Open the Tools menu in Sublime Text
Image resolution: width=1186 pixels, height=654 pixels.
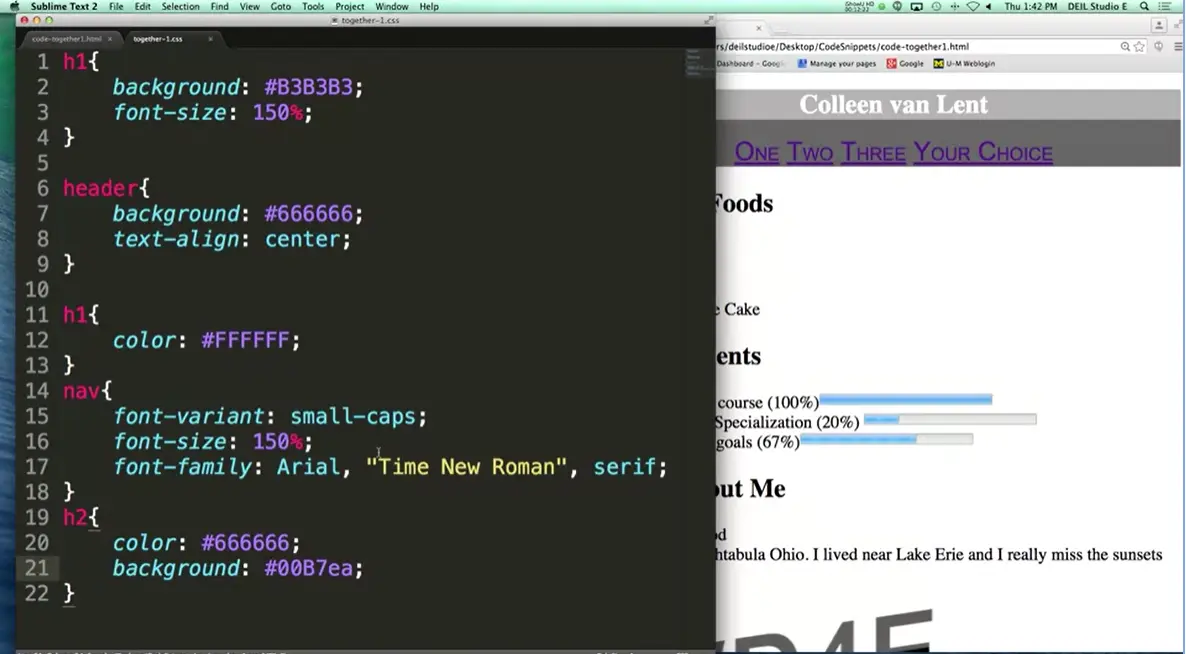pyautogui.click(x=313, y=6)
